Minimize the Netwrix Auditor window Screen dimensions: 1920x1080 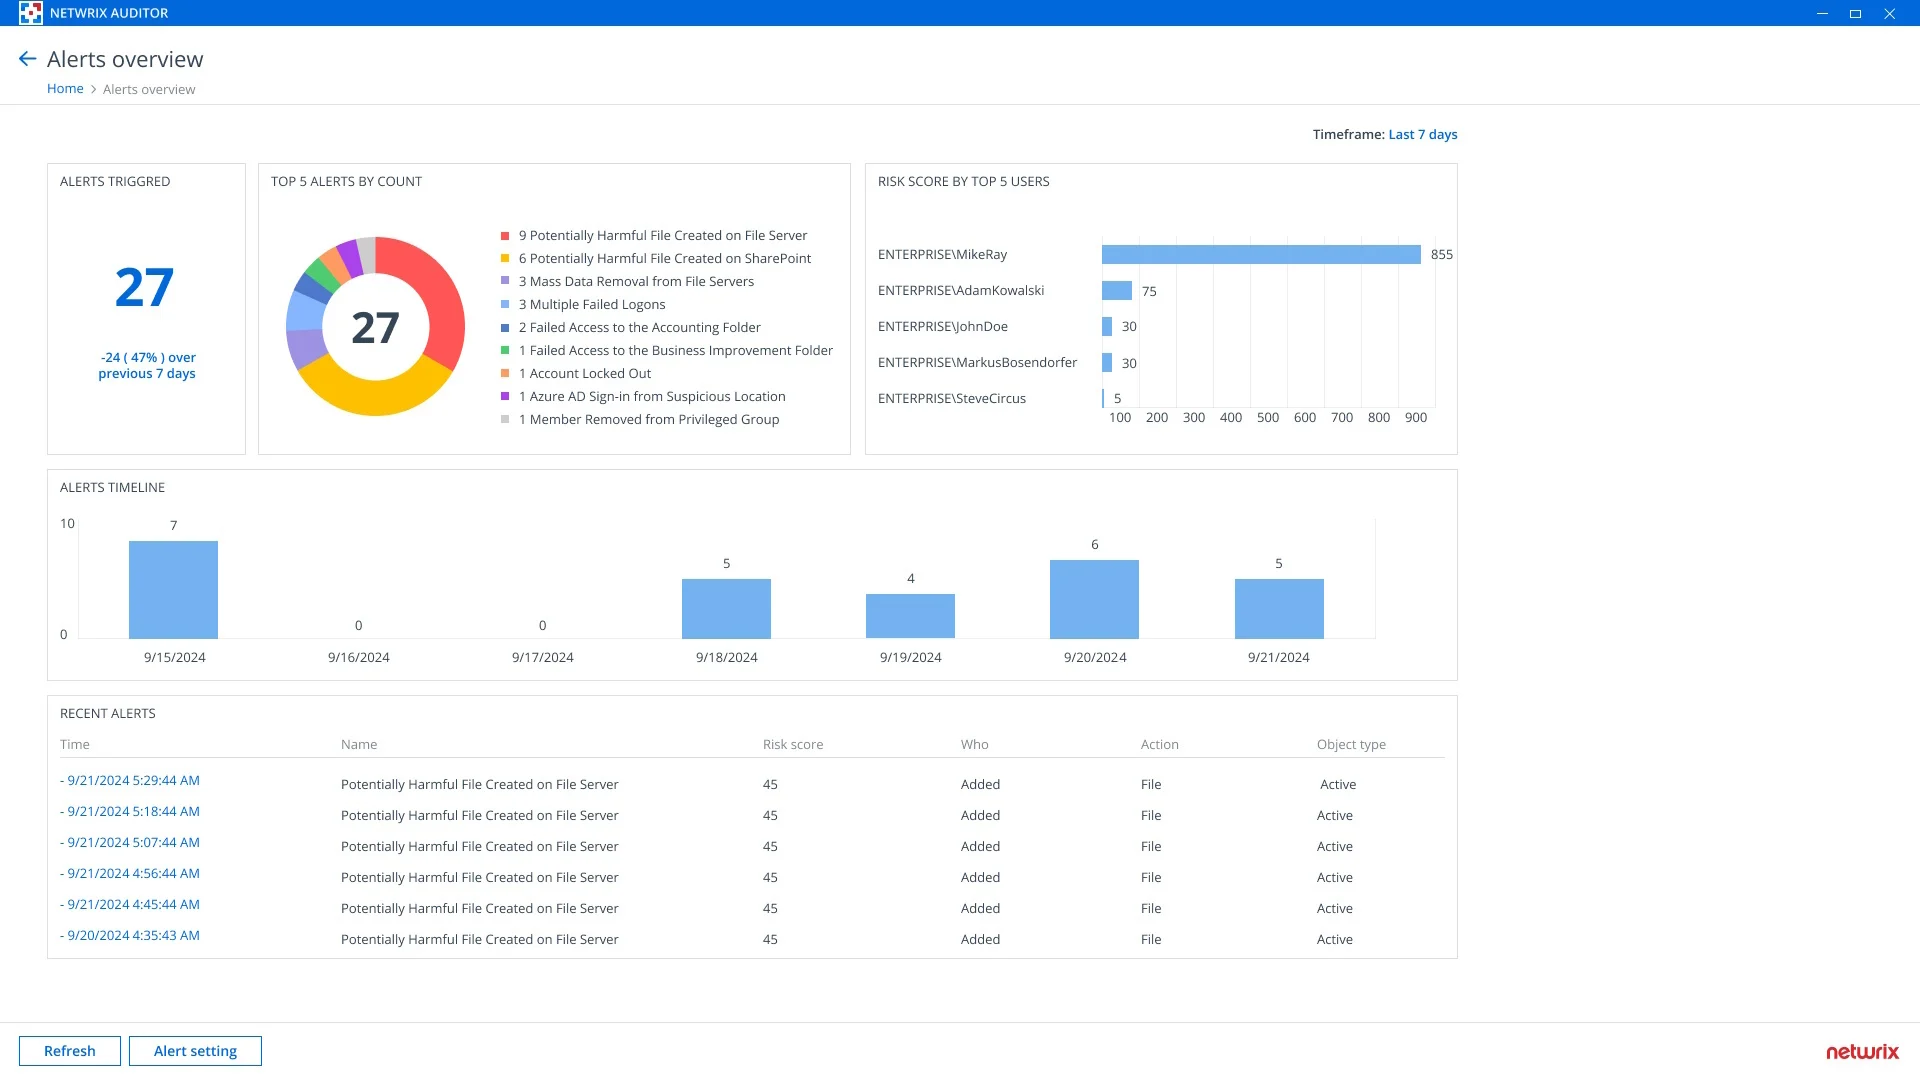(1822, 13)
